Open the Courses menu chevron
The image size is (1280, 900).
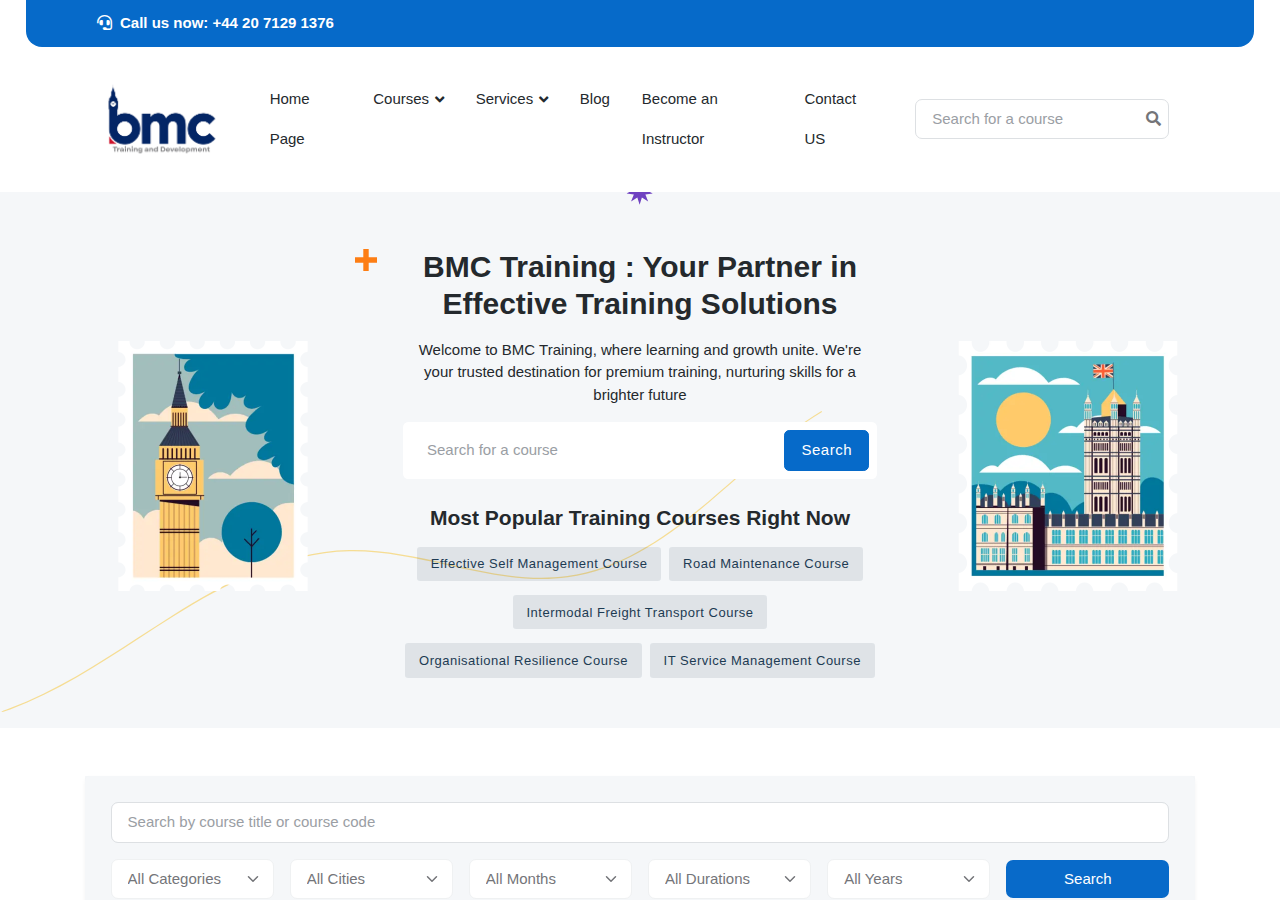click(x=440, y=99)
